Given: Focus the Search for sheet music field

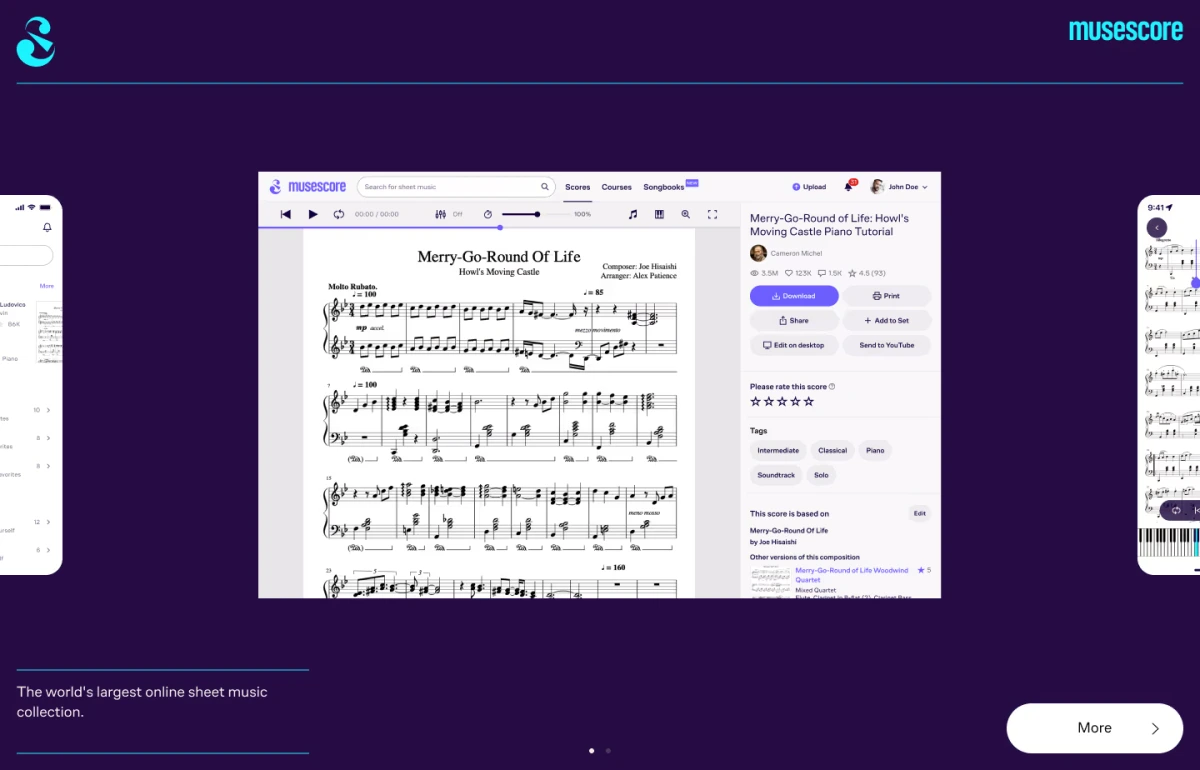Looking at the screenshot, I should pyautogui.click(x=456, y=187).
